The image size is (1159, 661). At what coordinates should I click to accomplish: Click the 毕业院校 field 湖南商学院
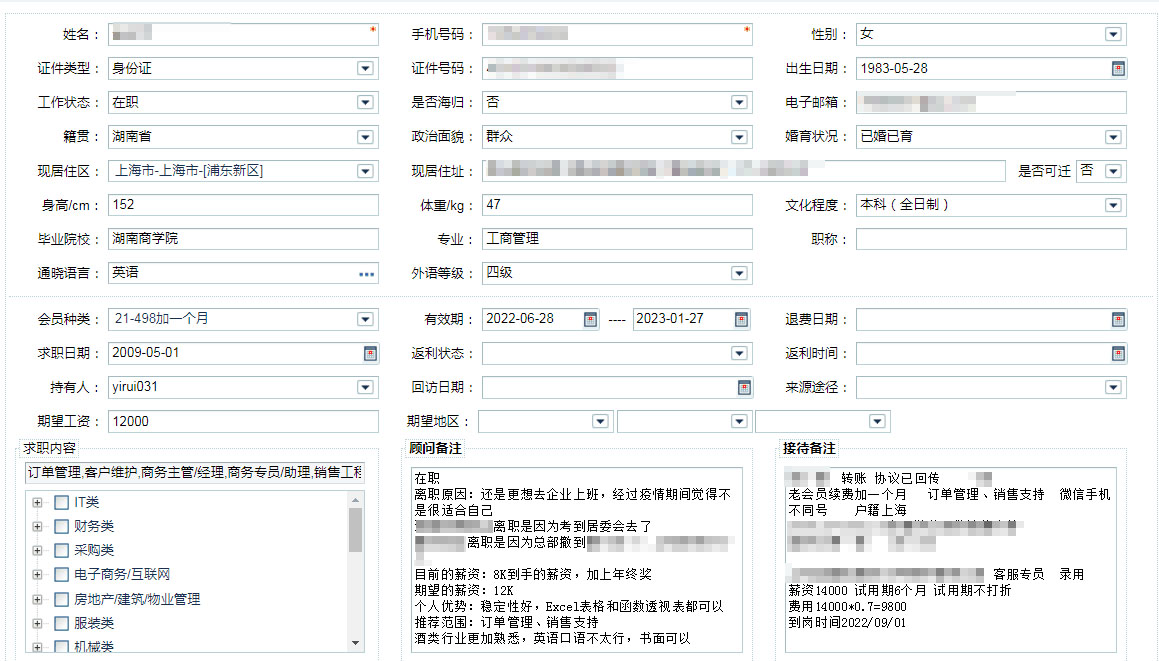tap(243, 240)
